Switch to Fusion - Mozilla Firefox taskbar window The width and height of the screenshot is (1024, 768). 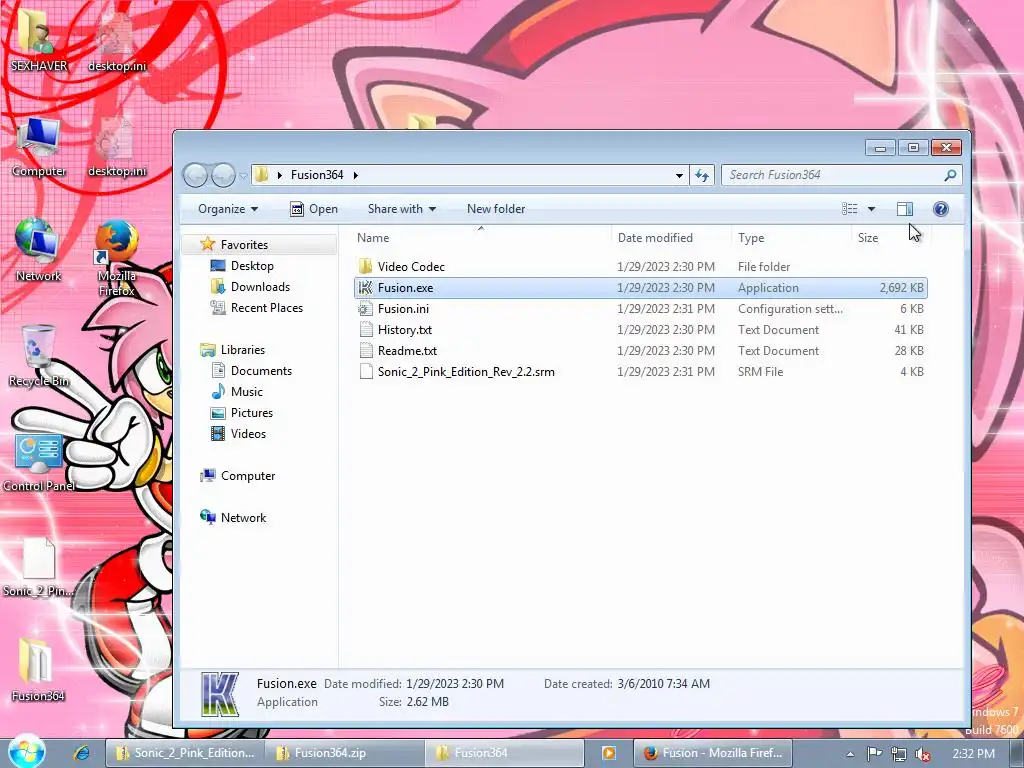[x=712, y=753]
